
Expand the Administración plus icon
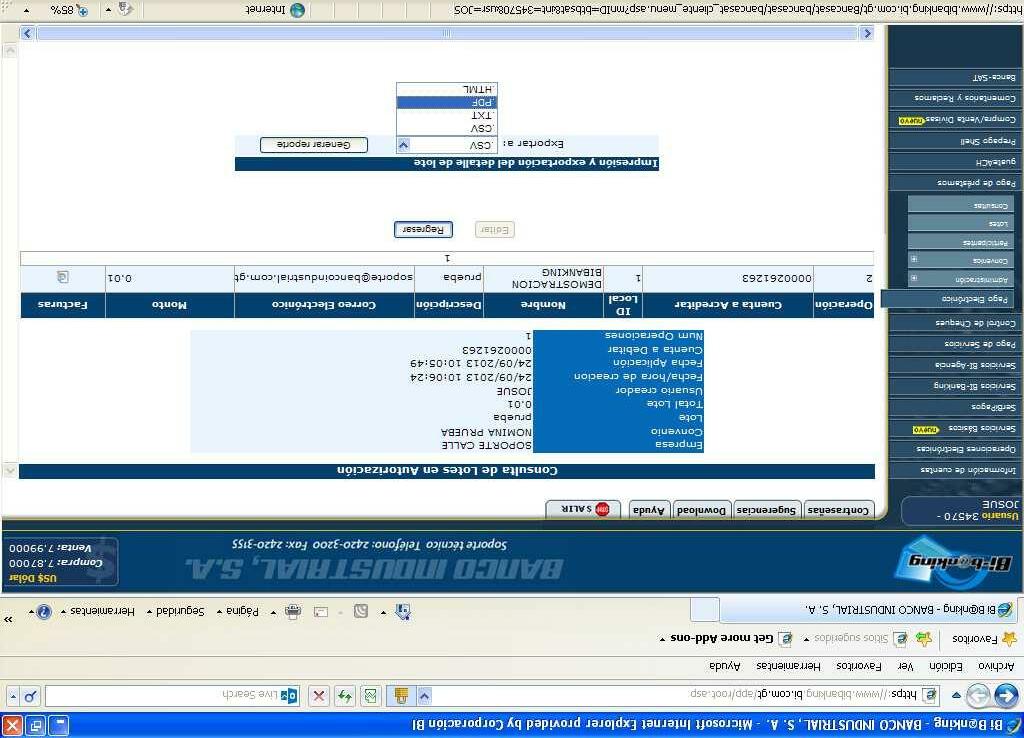[914, 279]
